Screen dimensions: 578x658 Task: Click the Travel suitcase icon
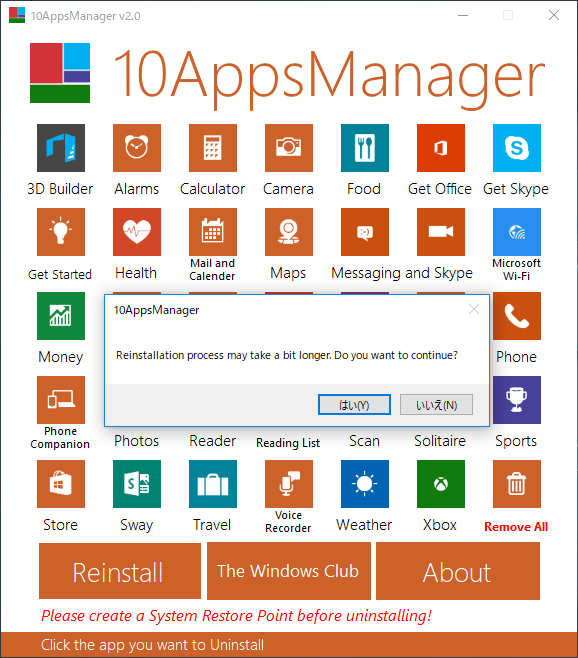(x=213, y=484)
